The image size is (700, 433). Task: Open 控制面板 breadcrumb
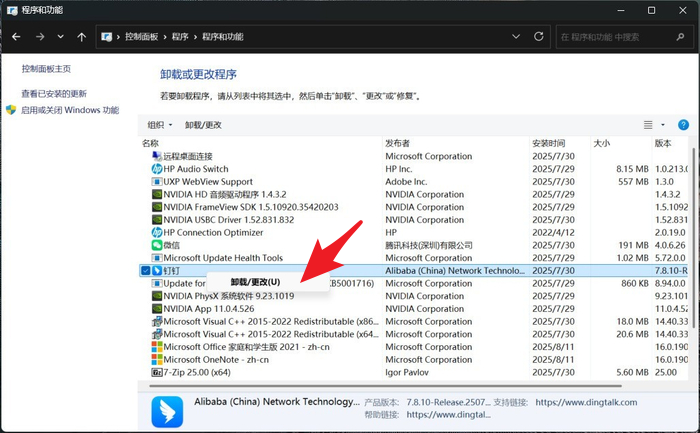coord(142,37)
